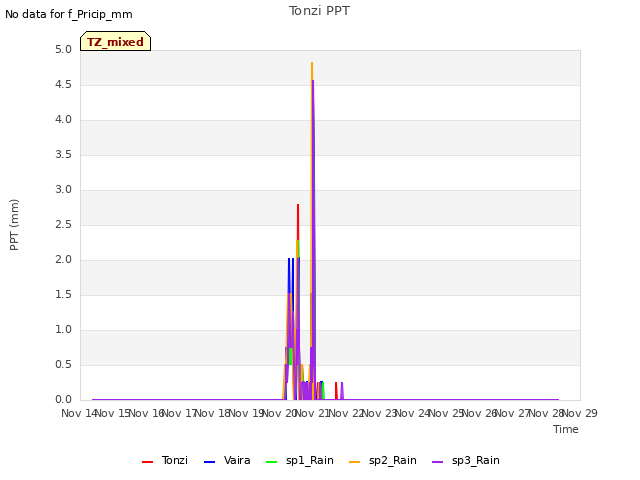This screenshot has width=640, height=480.
Task: Click the isolated purple spike near Nov 22
Action: click(342, 391)
